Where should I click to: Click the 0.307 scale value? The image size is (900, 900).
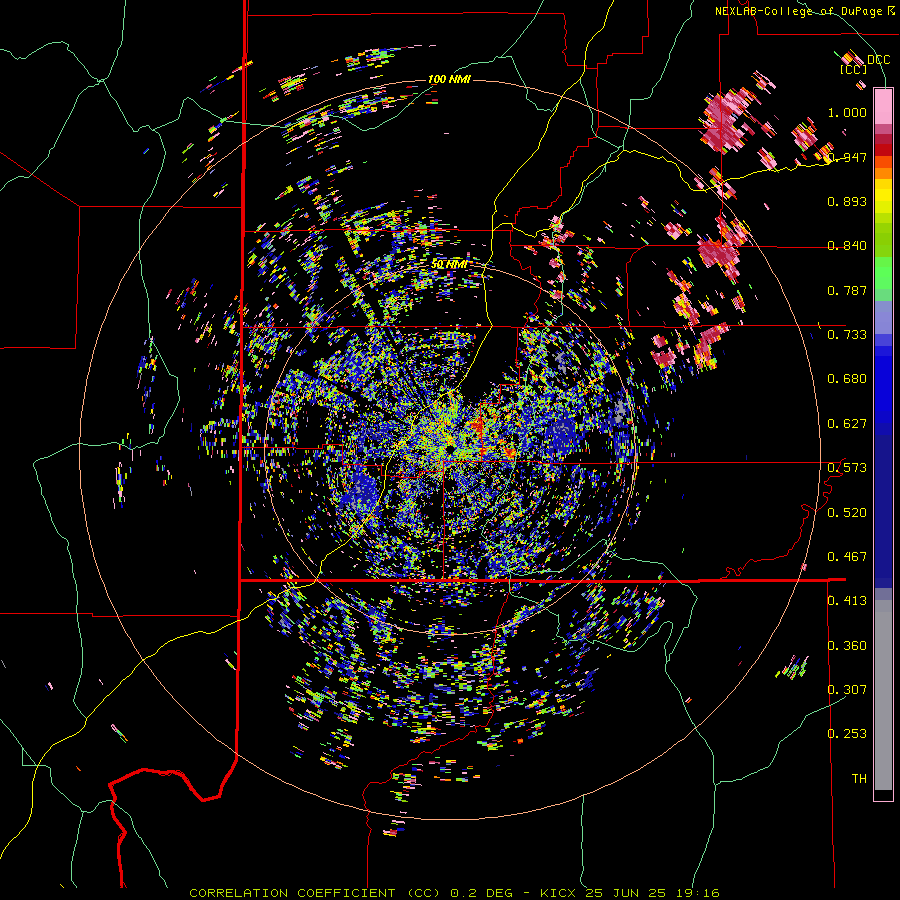tap(847, 690)
